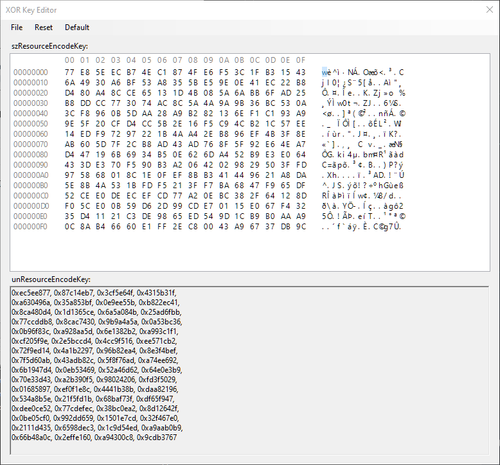This screenshot has height=465, width=500.
Task: Open the Reset menu
Action: 44,27
